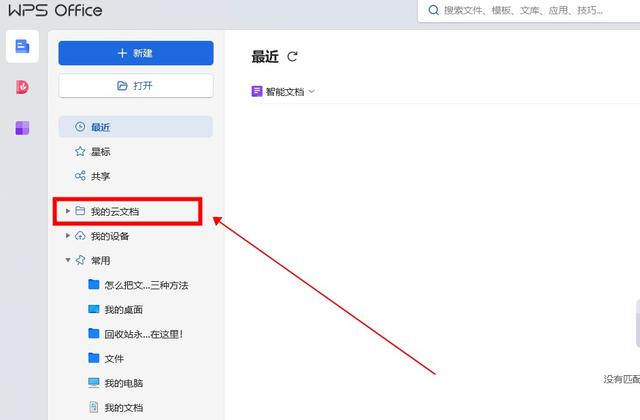Expand the 我的云文档 triangle
This screenshot has height=420, width=640.
tap(68, 211)
